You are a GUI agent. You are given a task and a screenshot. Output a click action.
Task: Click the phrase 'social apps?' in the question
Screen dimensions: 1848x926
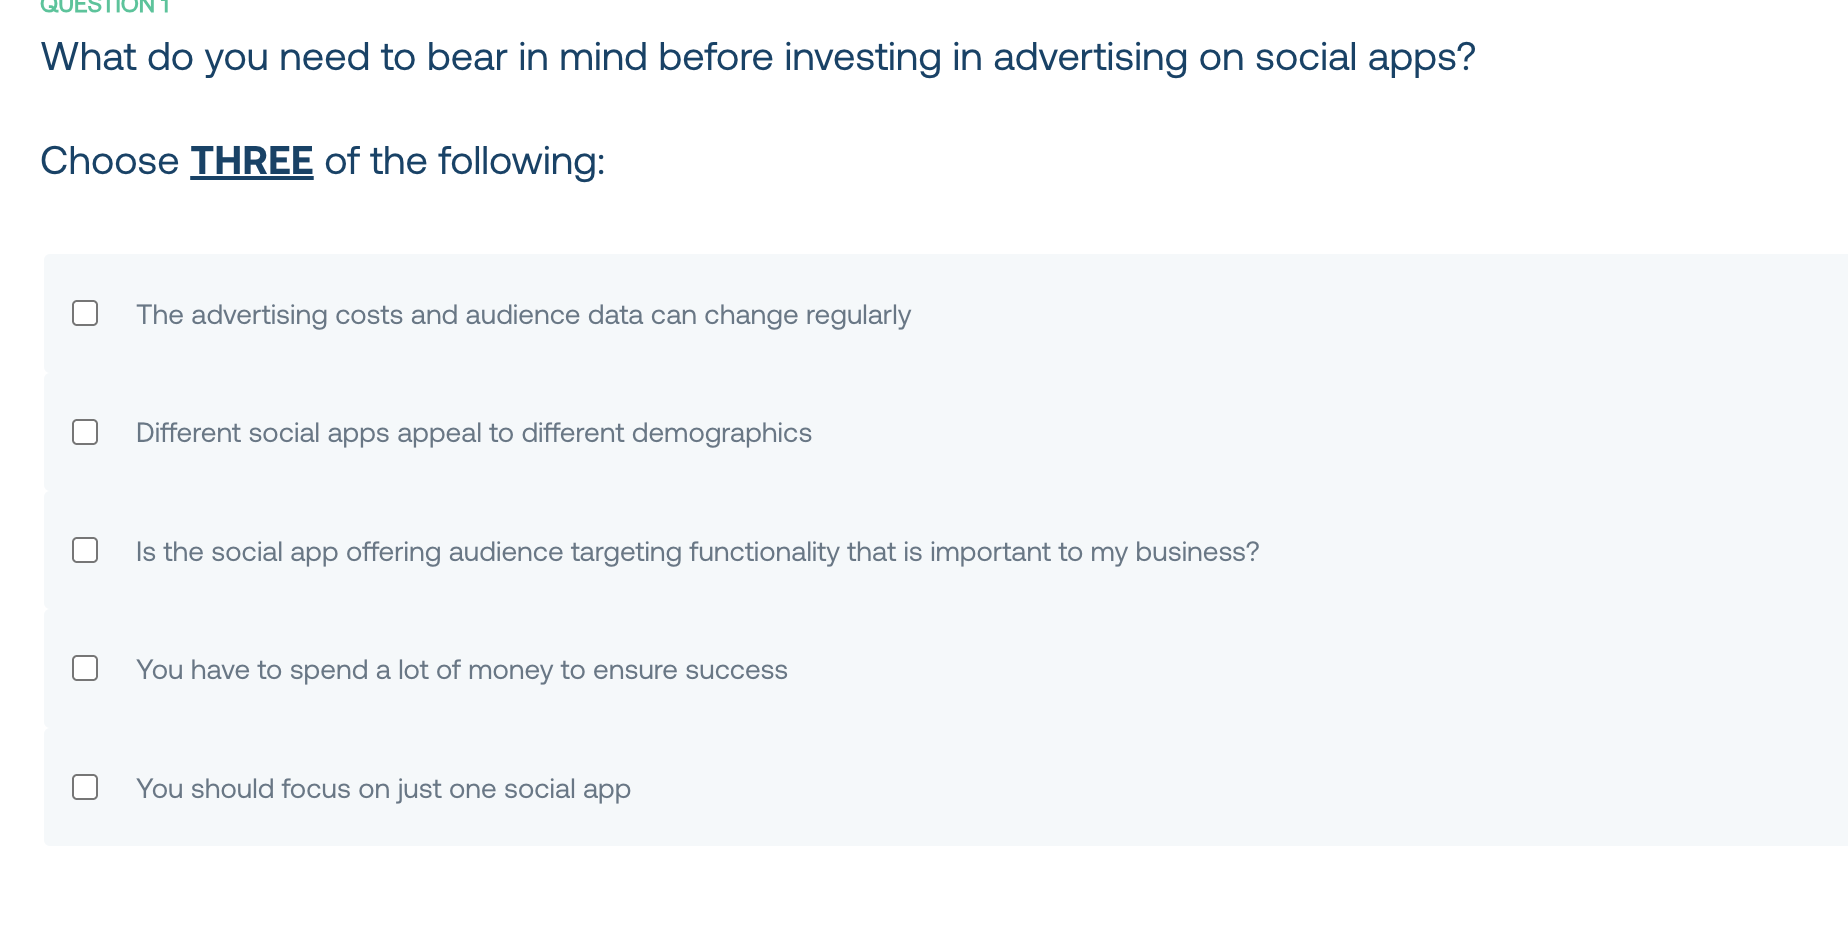1365,57
